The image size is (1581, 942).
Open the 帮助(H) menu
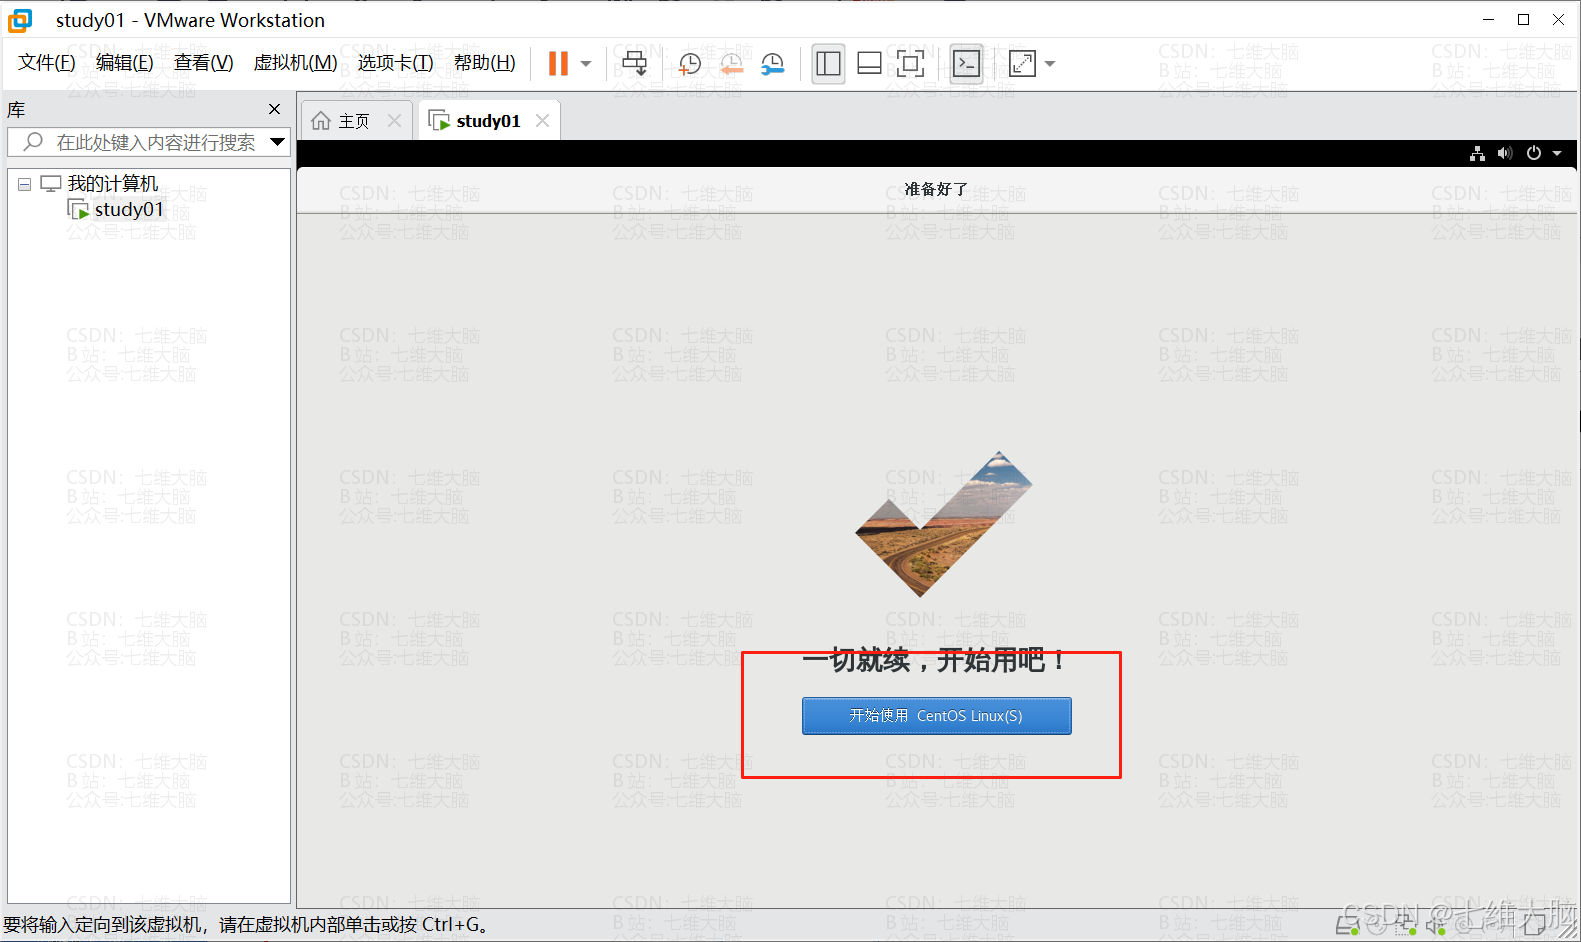coord(485,63)
